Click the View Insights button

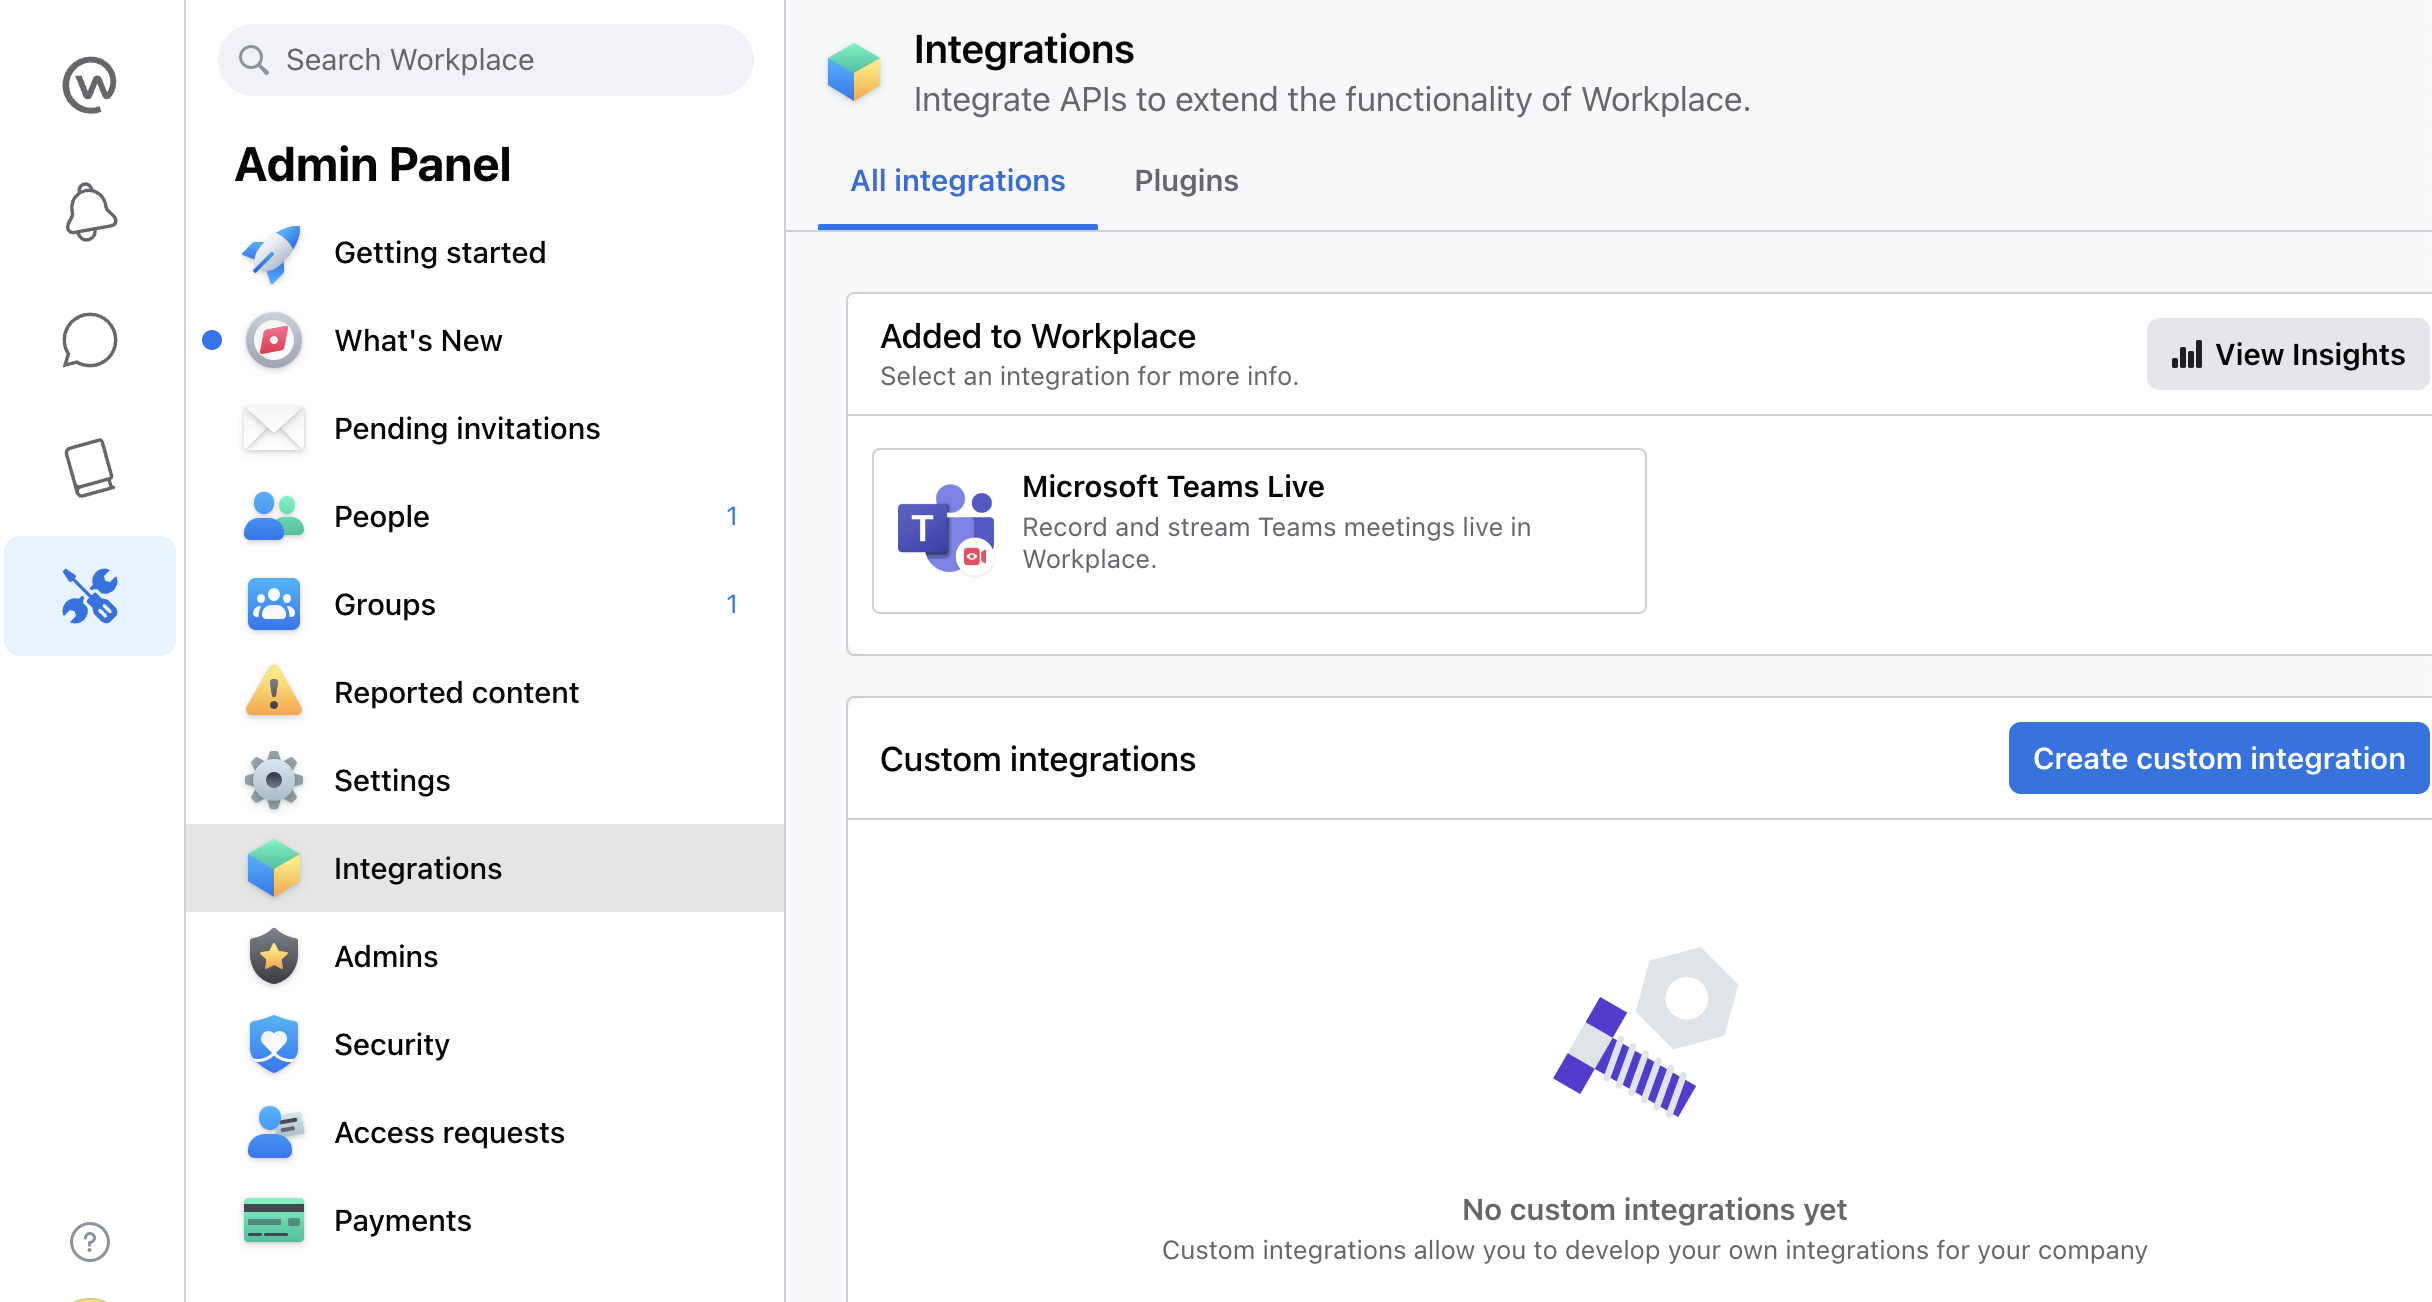(x=2288, y=354)
